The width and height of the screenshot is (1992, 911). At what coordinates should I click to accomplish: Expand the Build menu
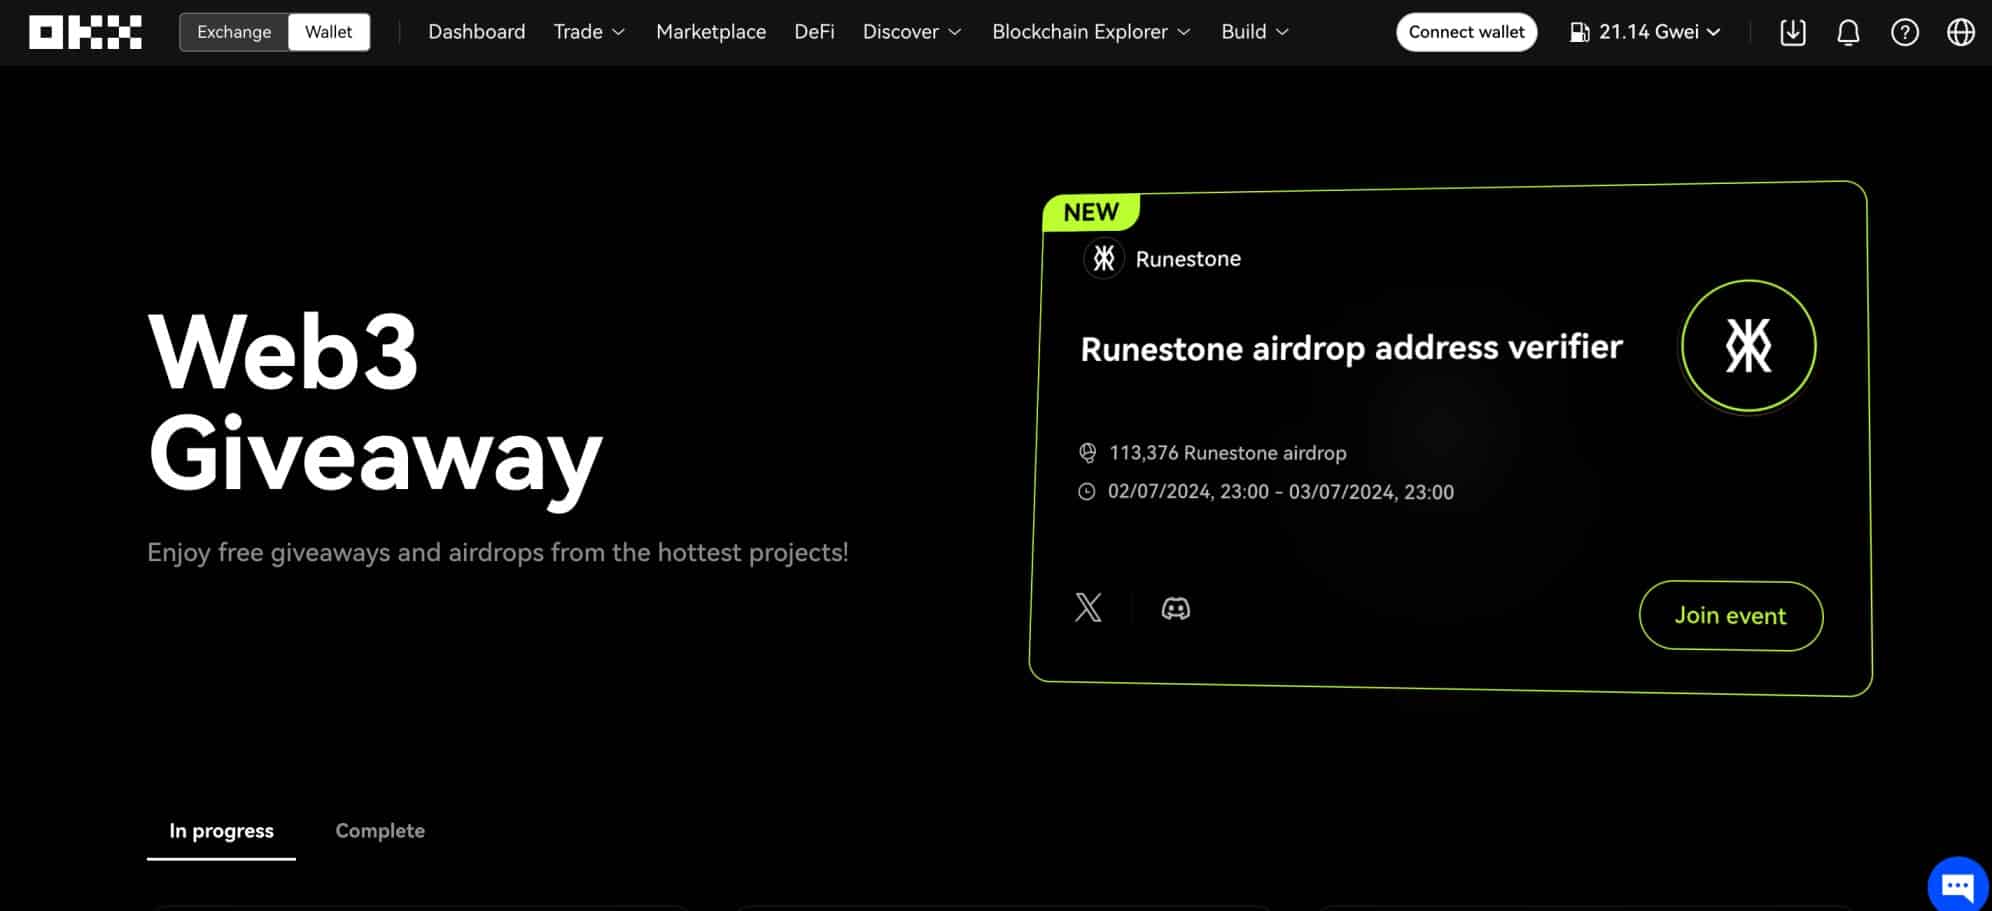(1255, 32)
